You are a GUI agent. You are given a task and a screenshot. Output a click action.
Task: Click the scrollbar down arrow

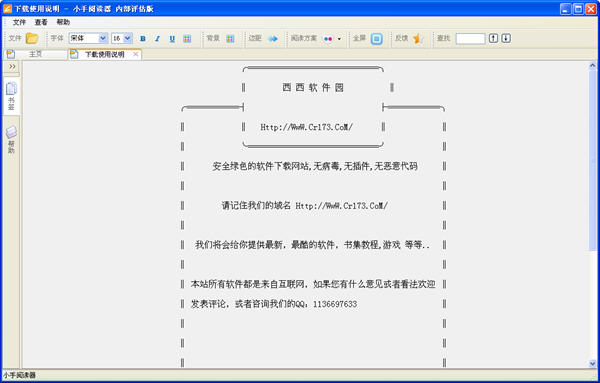click(x=592, y=363)
